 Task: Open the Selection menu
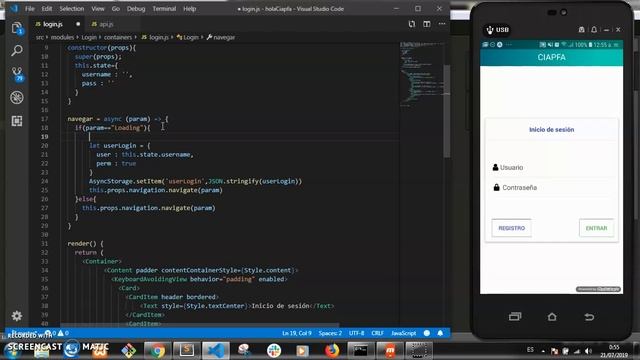pos(71,9)
